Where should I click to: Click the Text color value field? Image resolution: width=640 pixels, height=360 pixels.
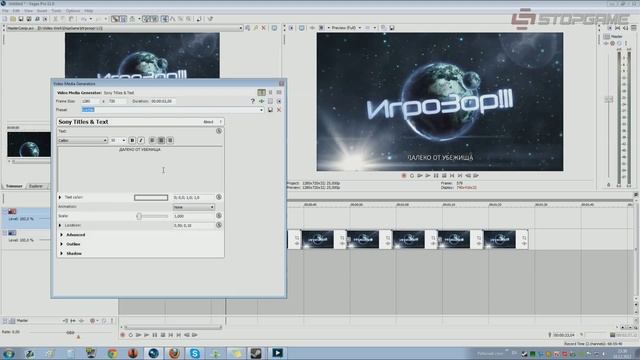pyautogui.click(x=193, y=198)
